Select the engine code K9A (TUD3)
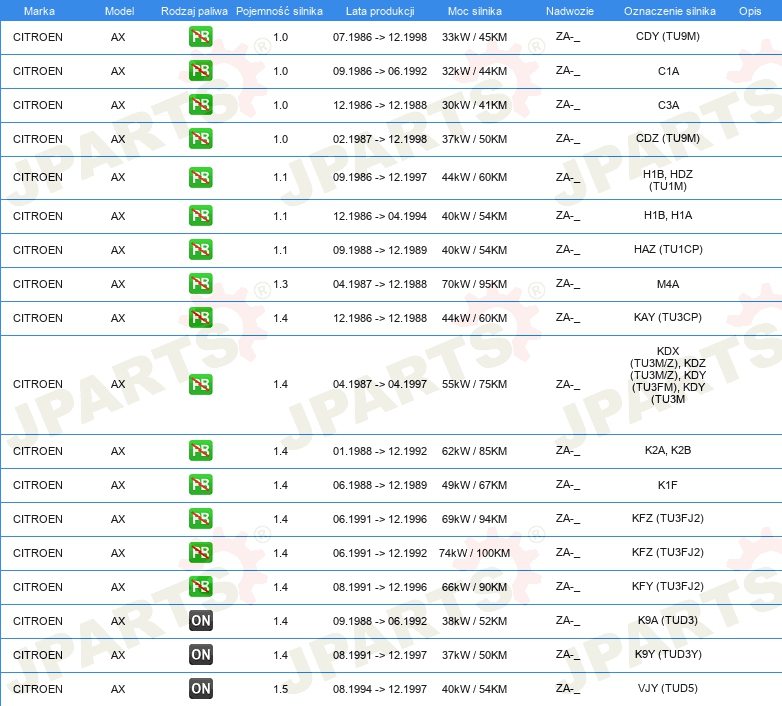The width and height of the screenshot is (782, 706). [668, 620]
